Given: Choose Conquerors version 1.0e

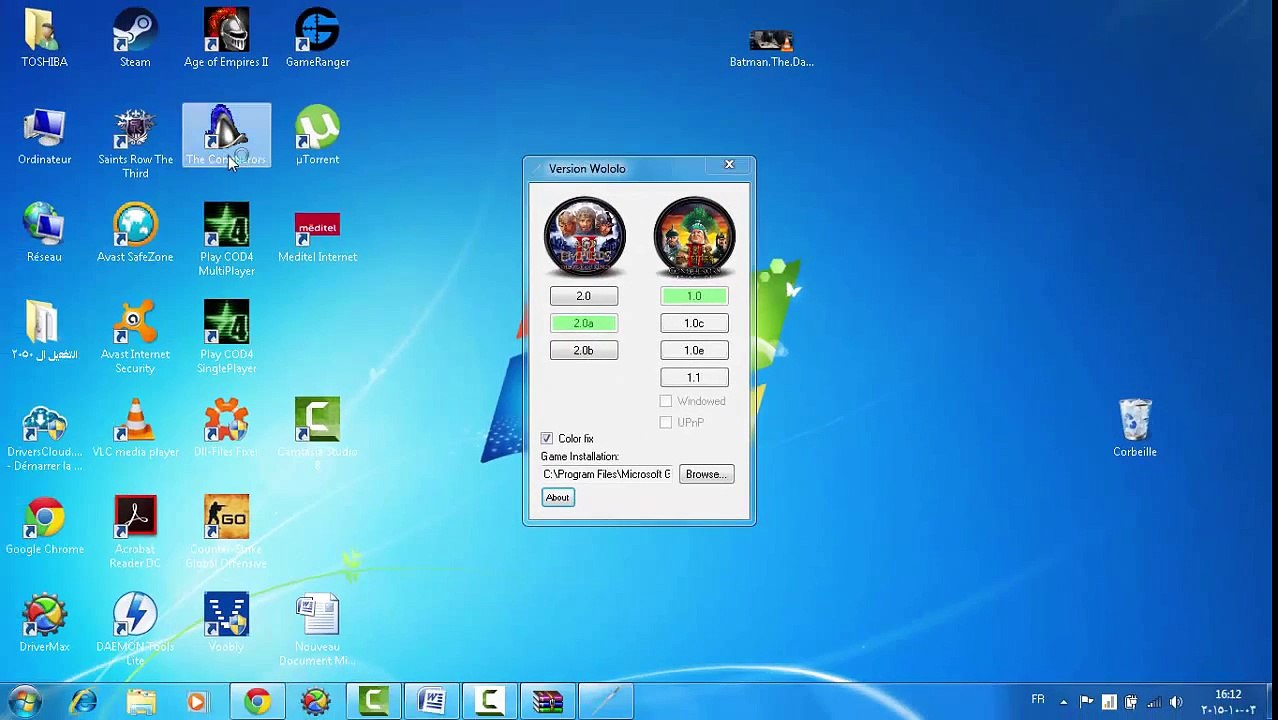Looking at the screenshot, I should (x=694, y=350).
